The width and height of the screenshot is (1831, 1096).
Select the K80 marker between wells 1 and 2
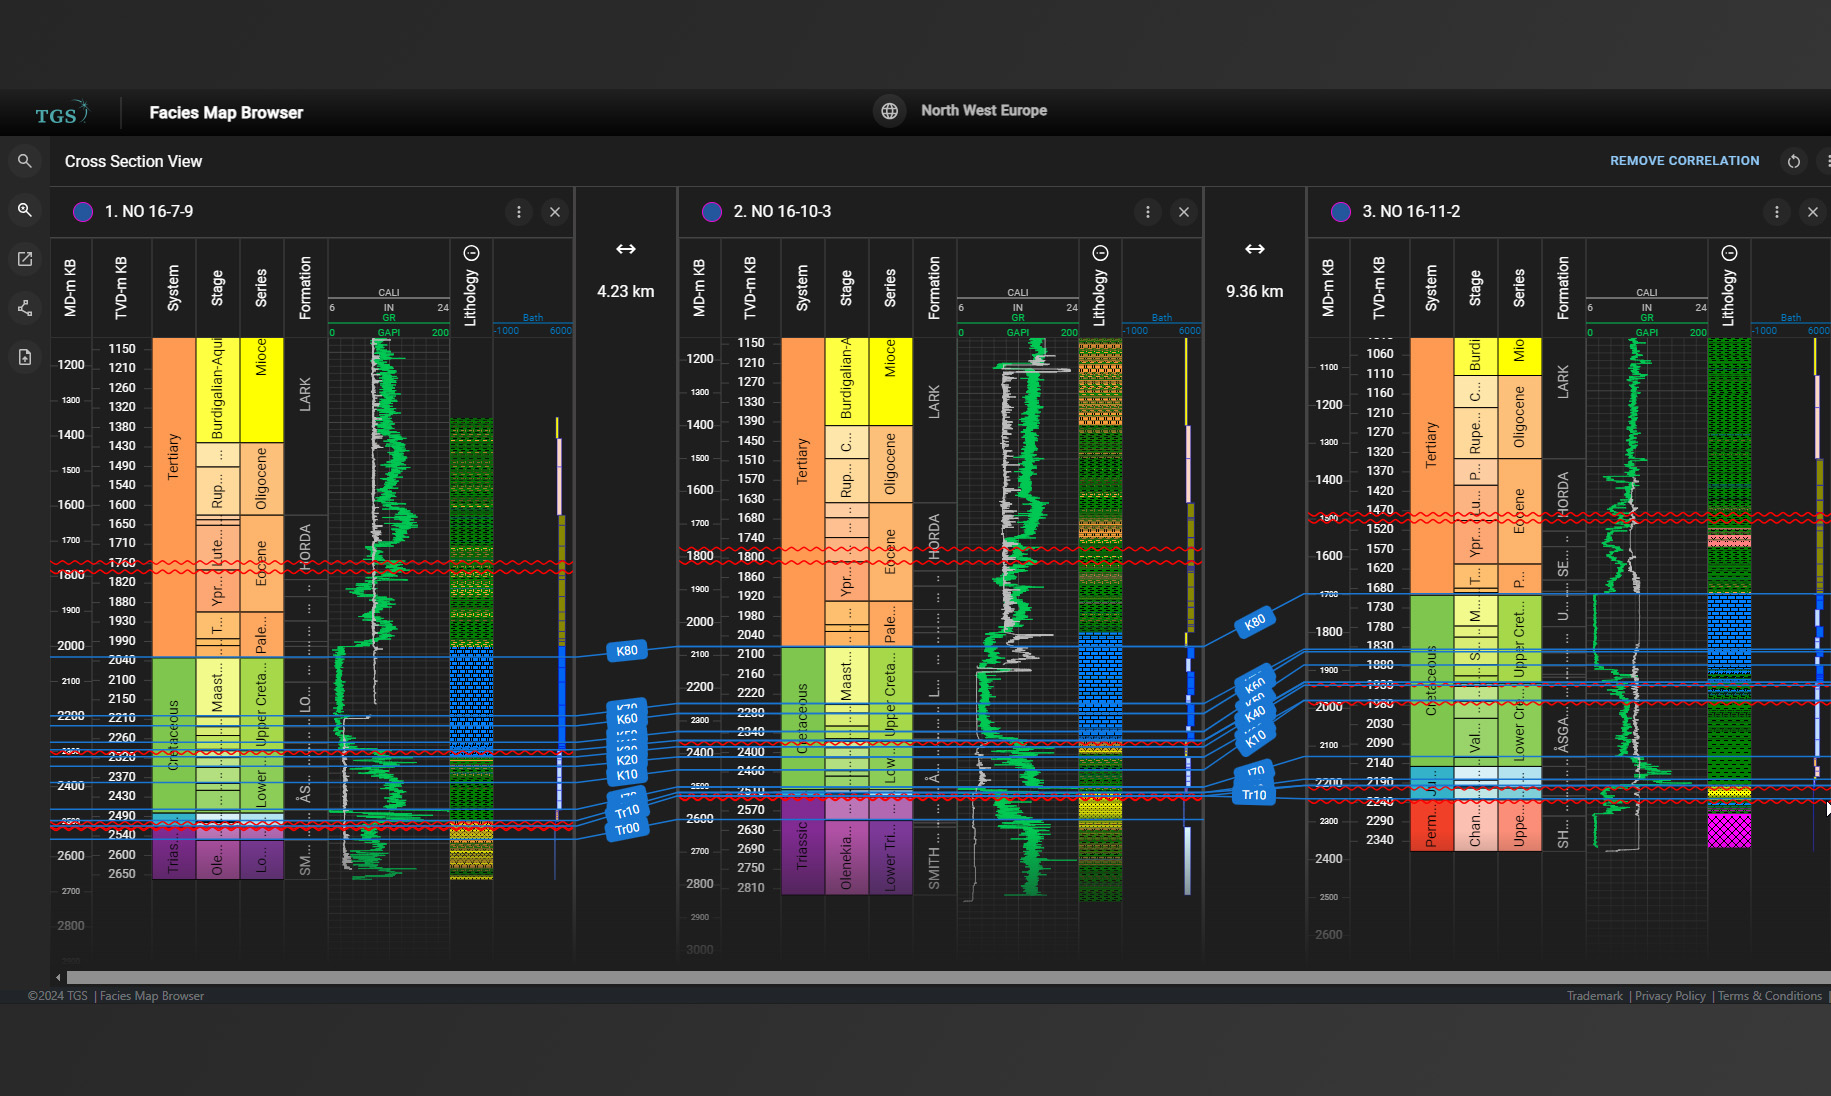(627, 651)
